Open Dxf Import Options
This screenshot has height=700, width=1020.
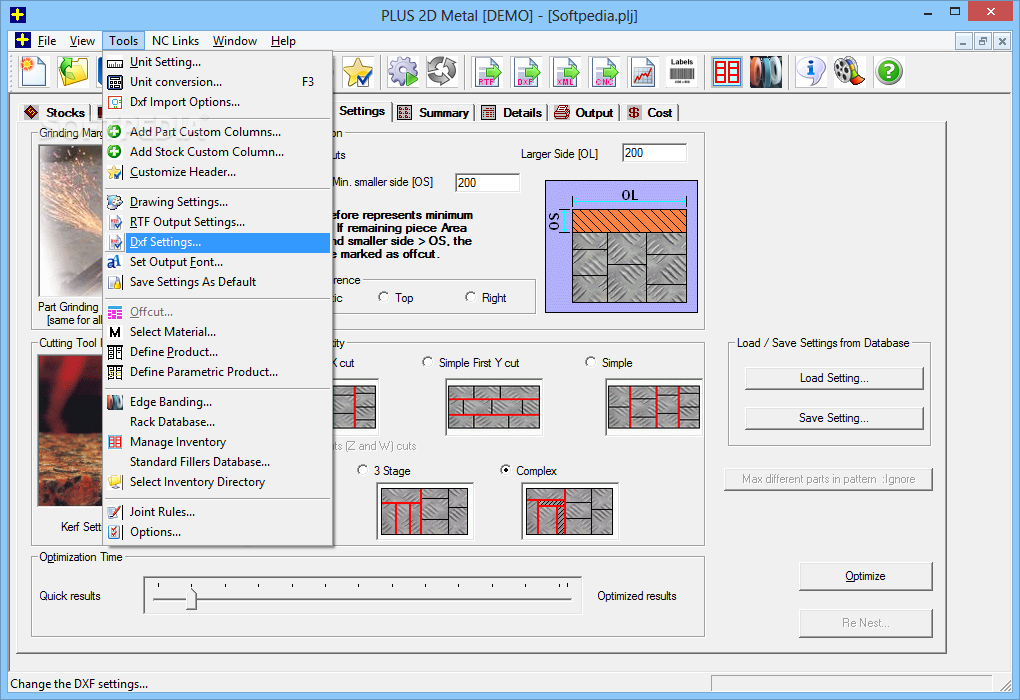tap(217, 102)
